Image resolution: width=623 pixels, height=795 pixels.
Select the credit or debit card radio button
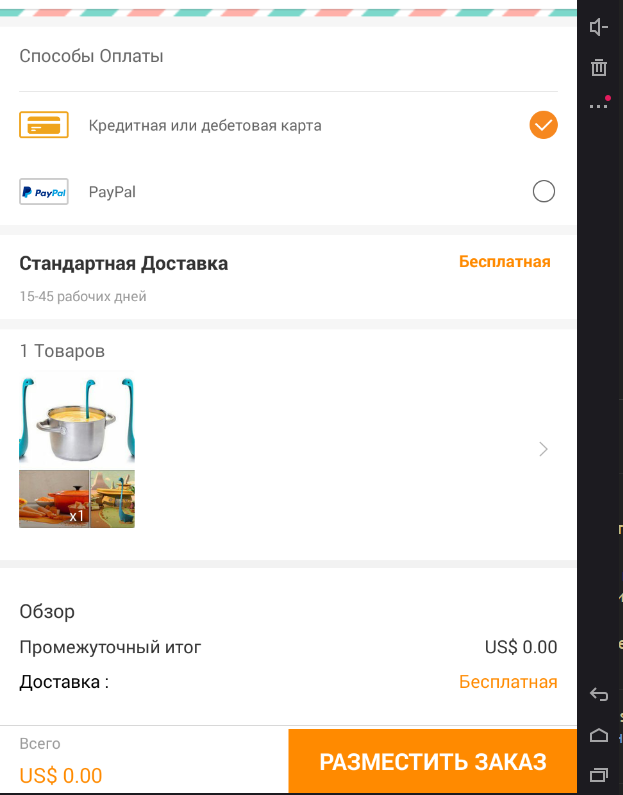[x=543, y=125]
